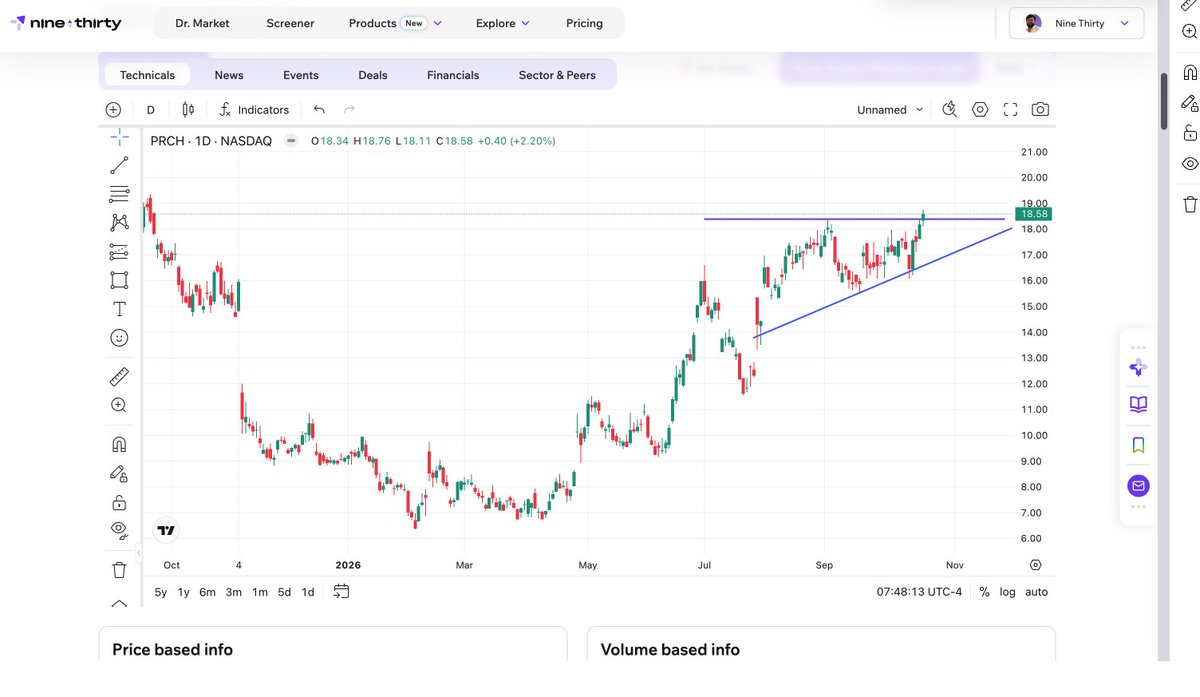Select the rectangle shape tool
1200x697 pixels.
click(119, 280)
